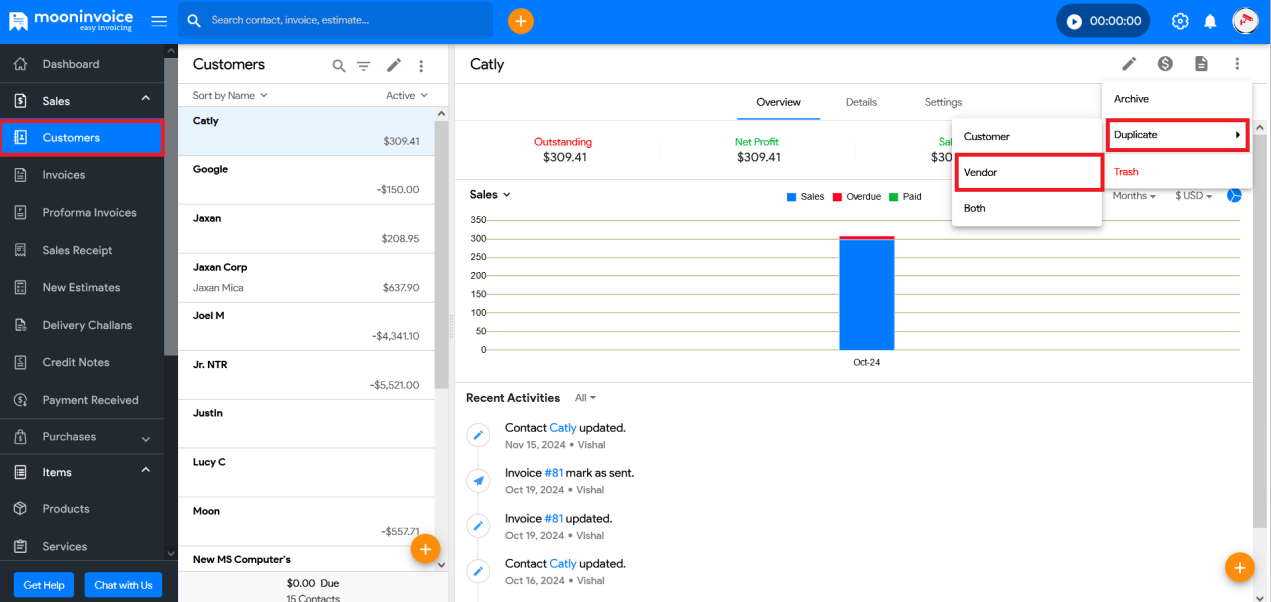Open the Active status dropdown
Viewport: 1271px width, 602px height.
(407, 96)
